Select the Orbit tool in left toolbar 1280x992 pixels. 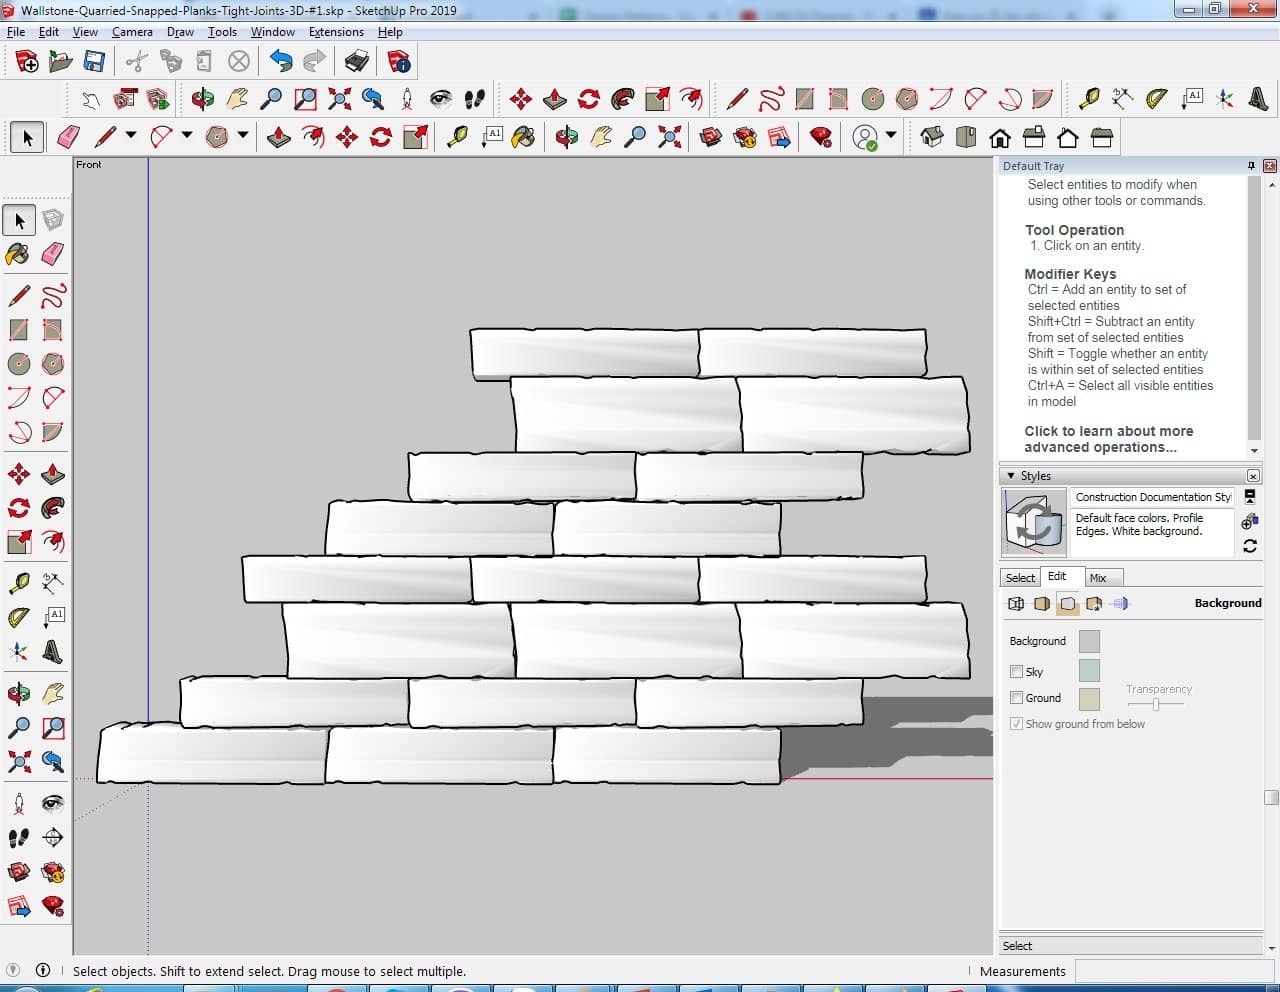click(18, 693)
